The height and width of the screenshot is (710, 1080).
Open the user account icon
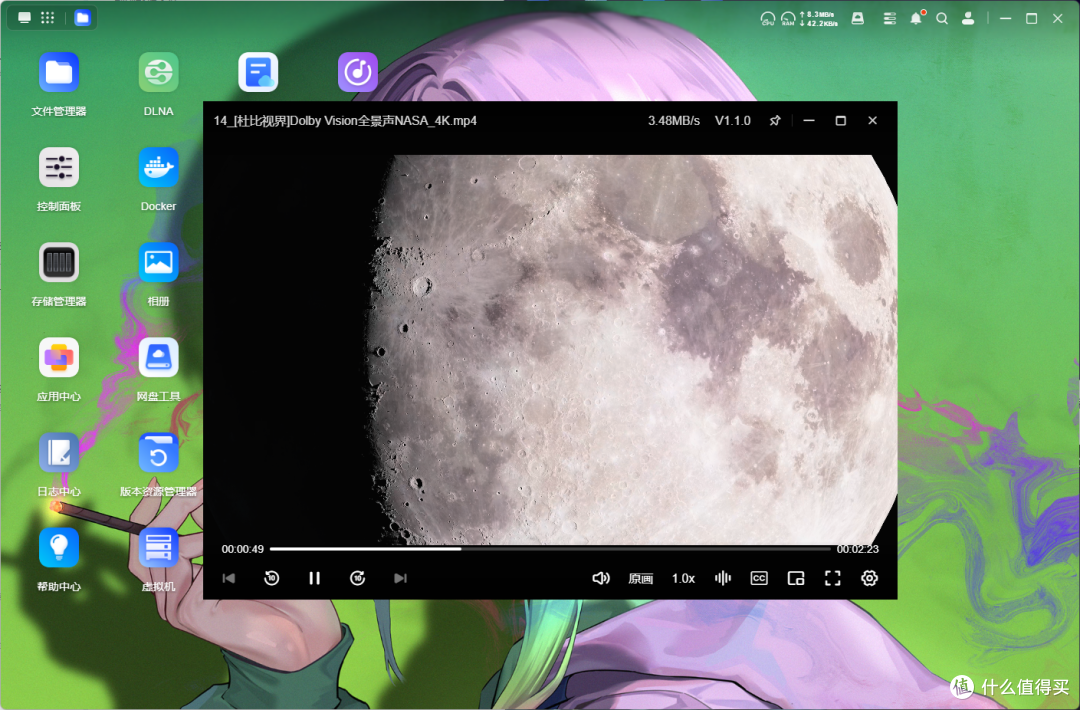pyautogui.click(x=968, y=19)
